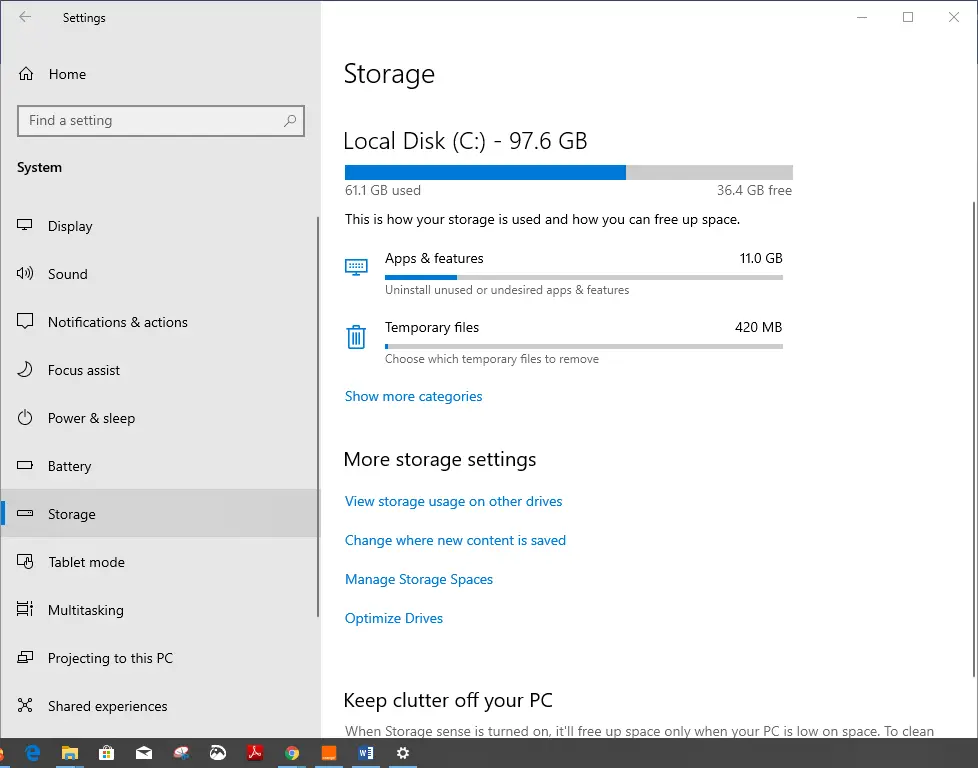Open Google Chrome from the taskbar
Viewport: 978px width, 768px height.
[292, 753]
